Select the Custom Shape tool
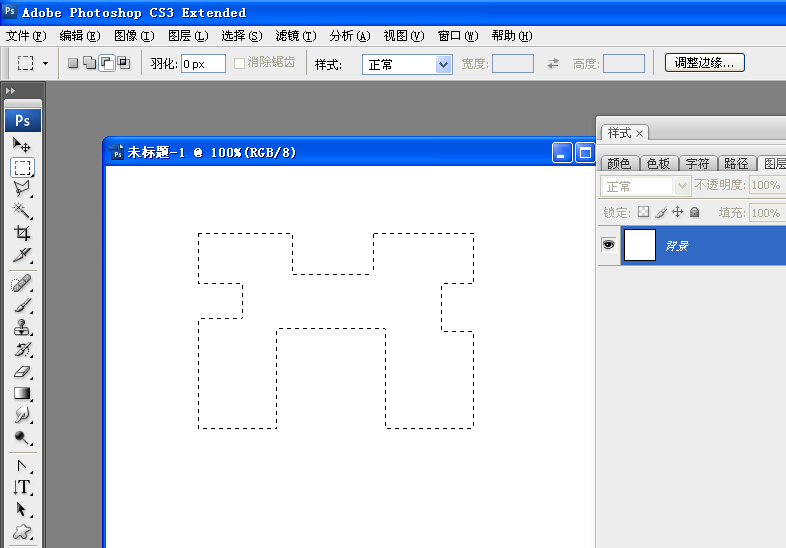 pyautogui.click(x=22, y=531)
